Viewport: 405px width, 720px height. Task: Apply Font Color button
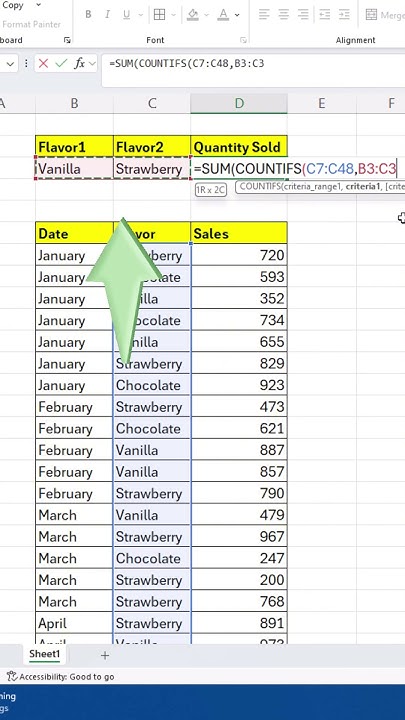point(224,15)
